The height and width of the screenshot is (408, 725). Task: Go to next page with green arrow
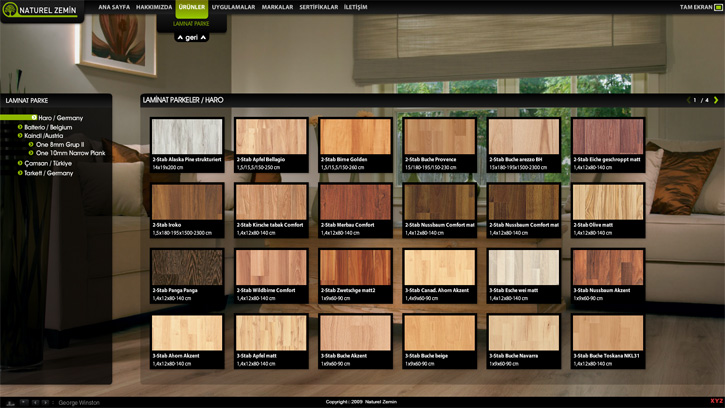tap(716, 100)
